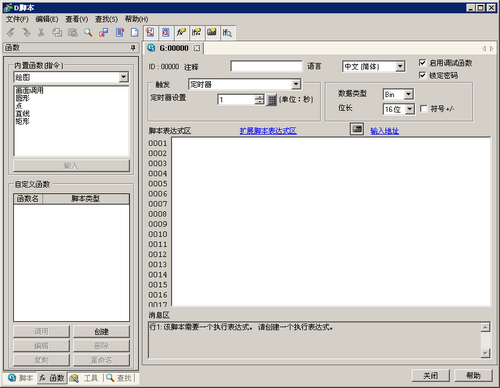500x388 pixels.
Task: Click the If search toolbar icon
Action: click(x=227, y=32)
